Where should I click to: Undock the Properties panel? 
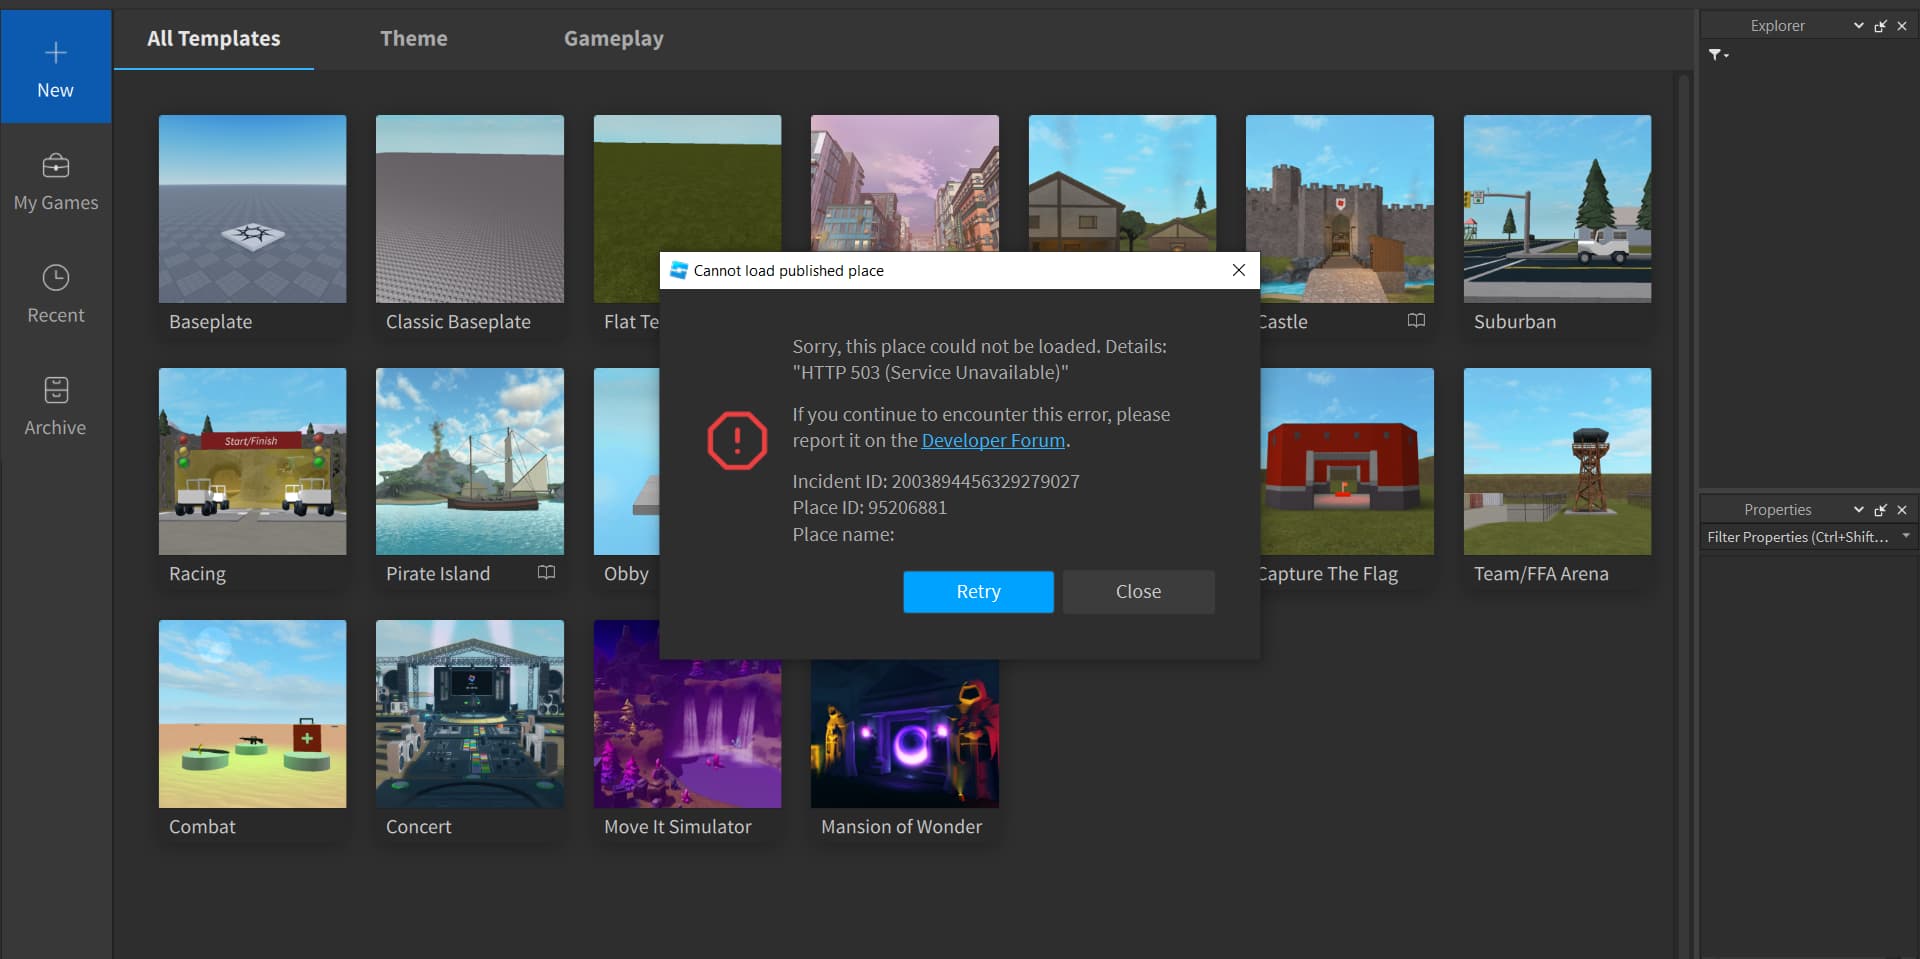1880,509
